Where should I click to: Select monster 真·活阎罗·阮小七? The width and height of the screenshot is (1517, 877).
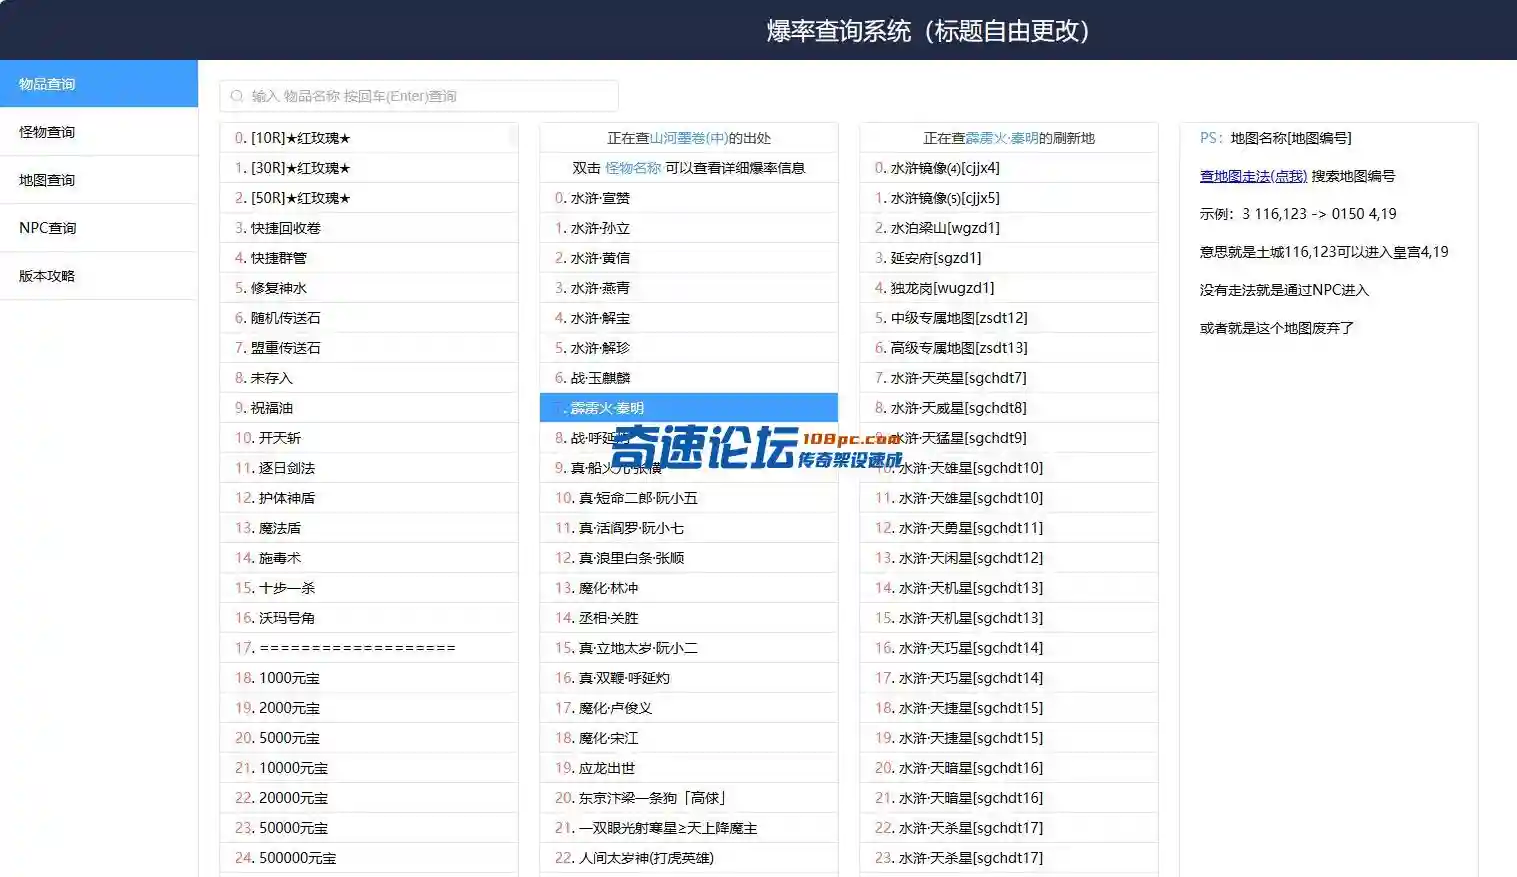tap(689, 528)
